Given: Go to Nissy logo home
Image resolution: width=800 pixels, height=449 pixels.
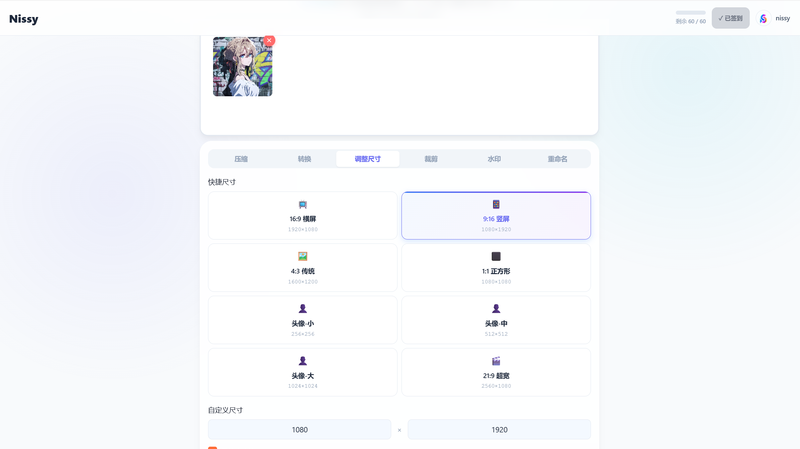Looking at the screenshot, I should (x=23, y=19).
